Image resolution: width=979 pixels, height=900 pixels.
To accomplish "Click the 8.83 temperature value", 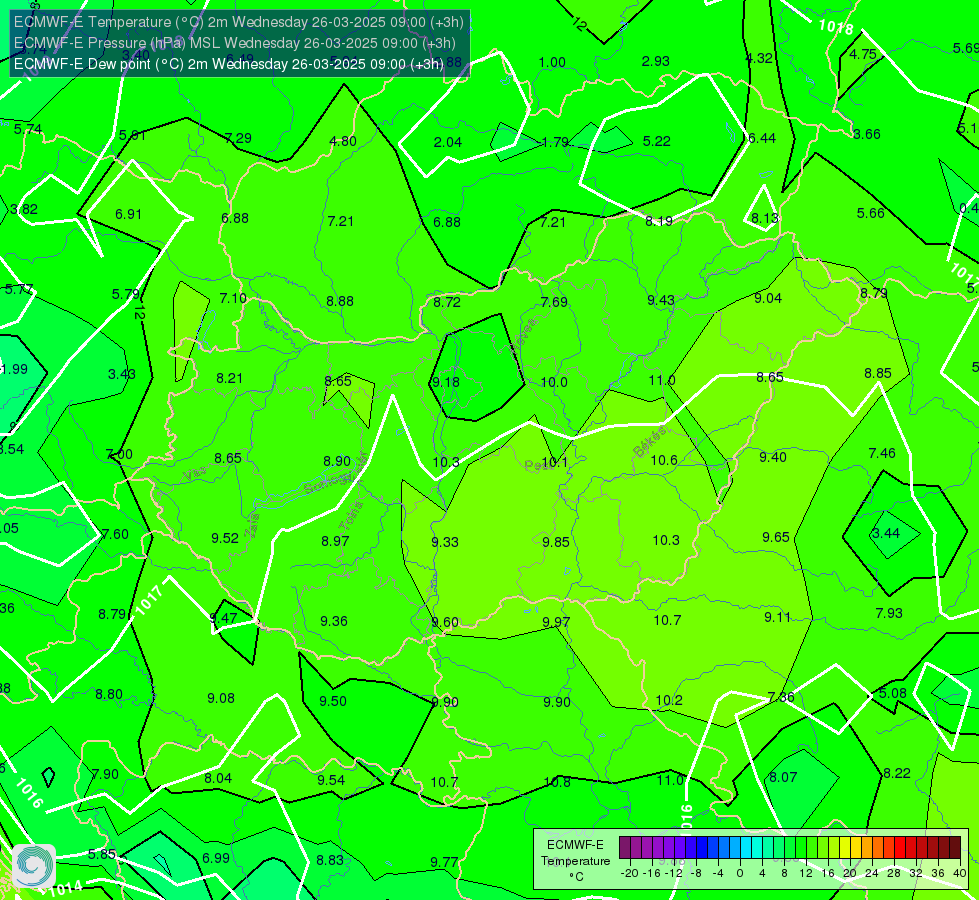I will [330, 861].
